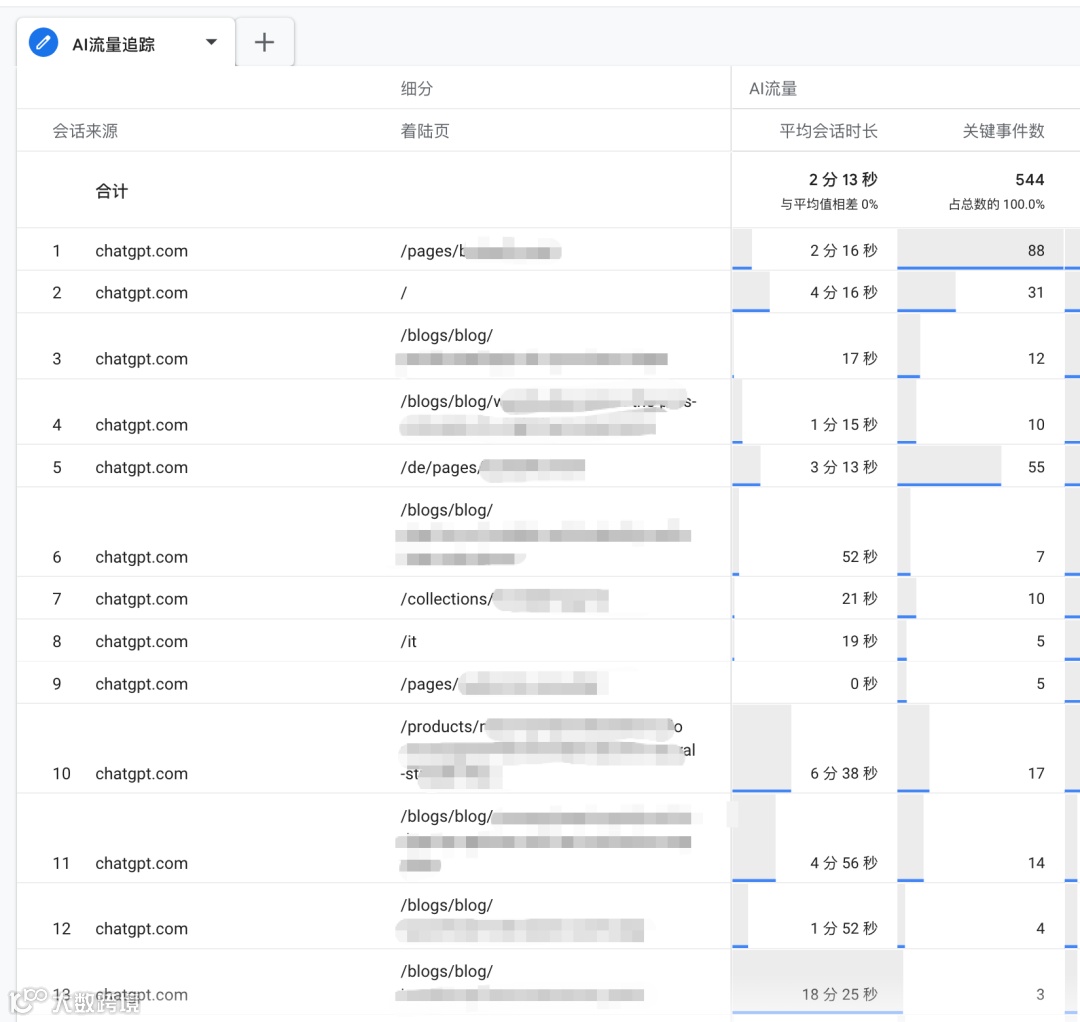The image size is (1080, 1022).
Task: Click the 细分 header label
Action: click(417, 88)
